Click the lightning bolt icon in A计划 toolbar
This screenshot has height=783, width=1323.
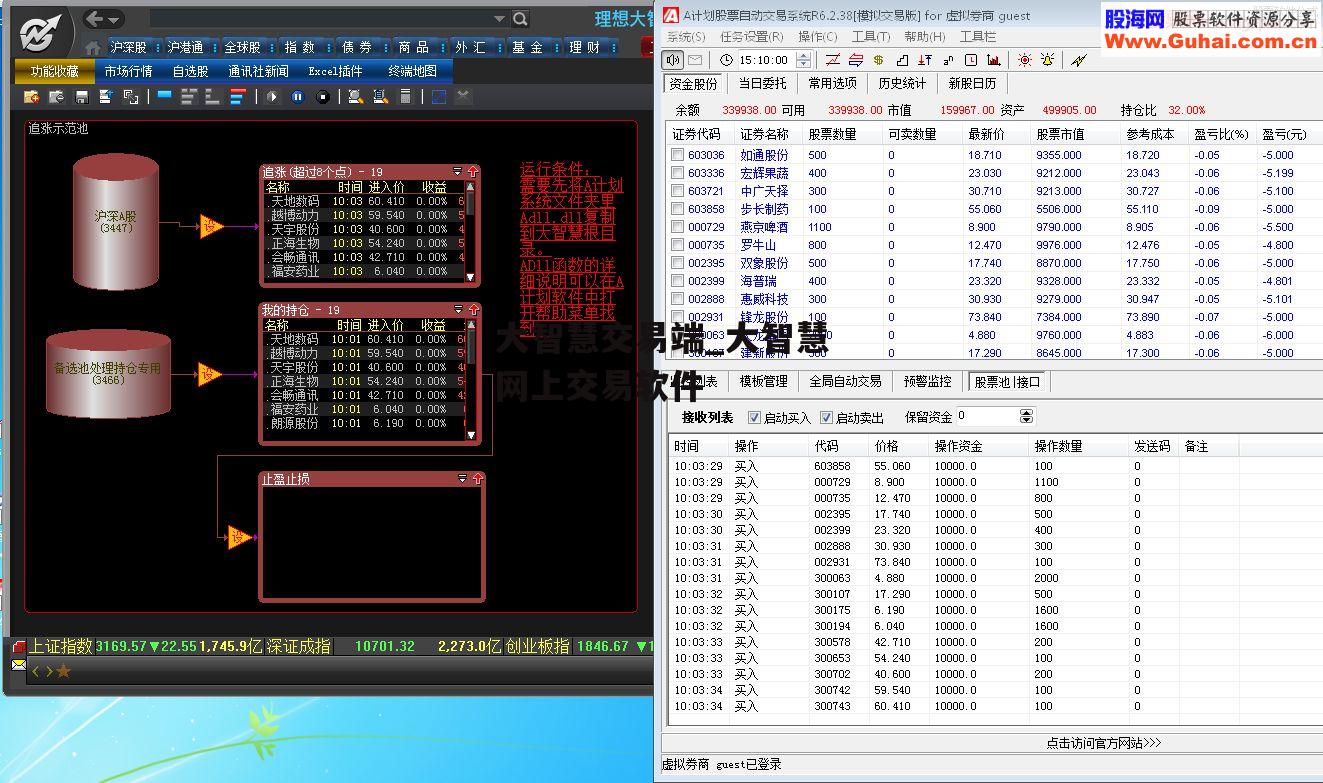click(1078, 60)
